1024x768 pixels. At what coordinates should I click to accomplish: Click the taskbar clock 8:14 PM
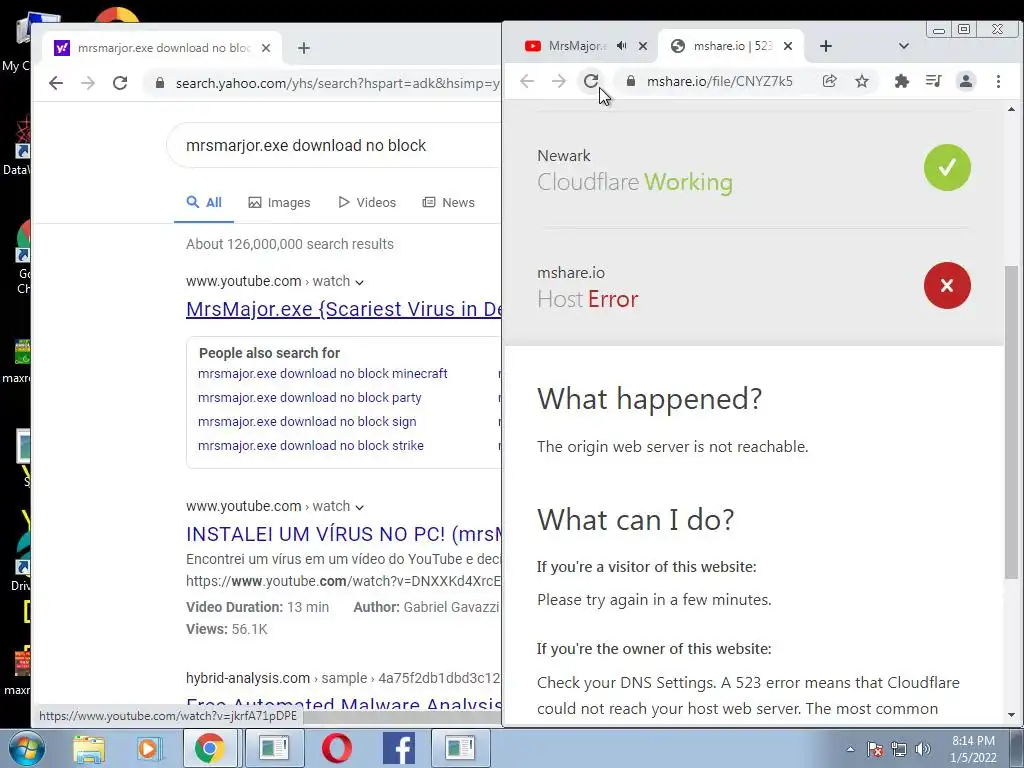click(973, 749)
